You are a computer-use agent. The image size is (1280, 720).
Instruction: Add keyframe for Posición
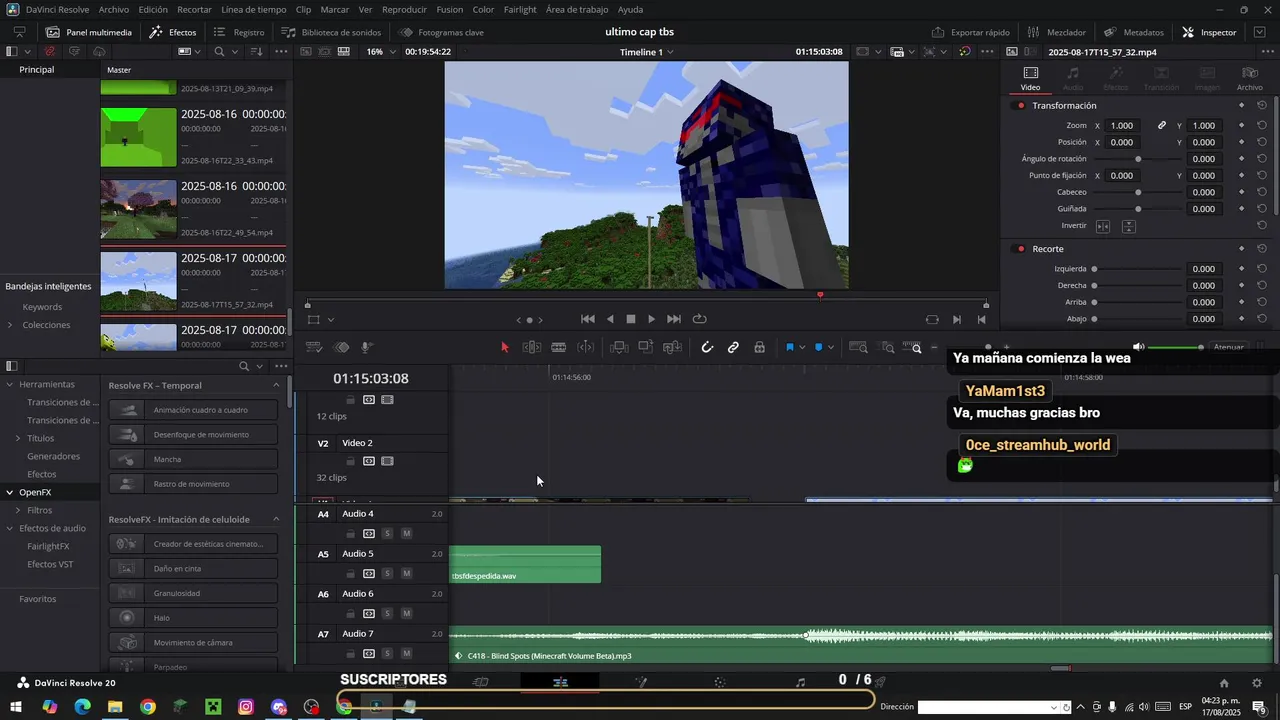[1241, 142]
